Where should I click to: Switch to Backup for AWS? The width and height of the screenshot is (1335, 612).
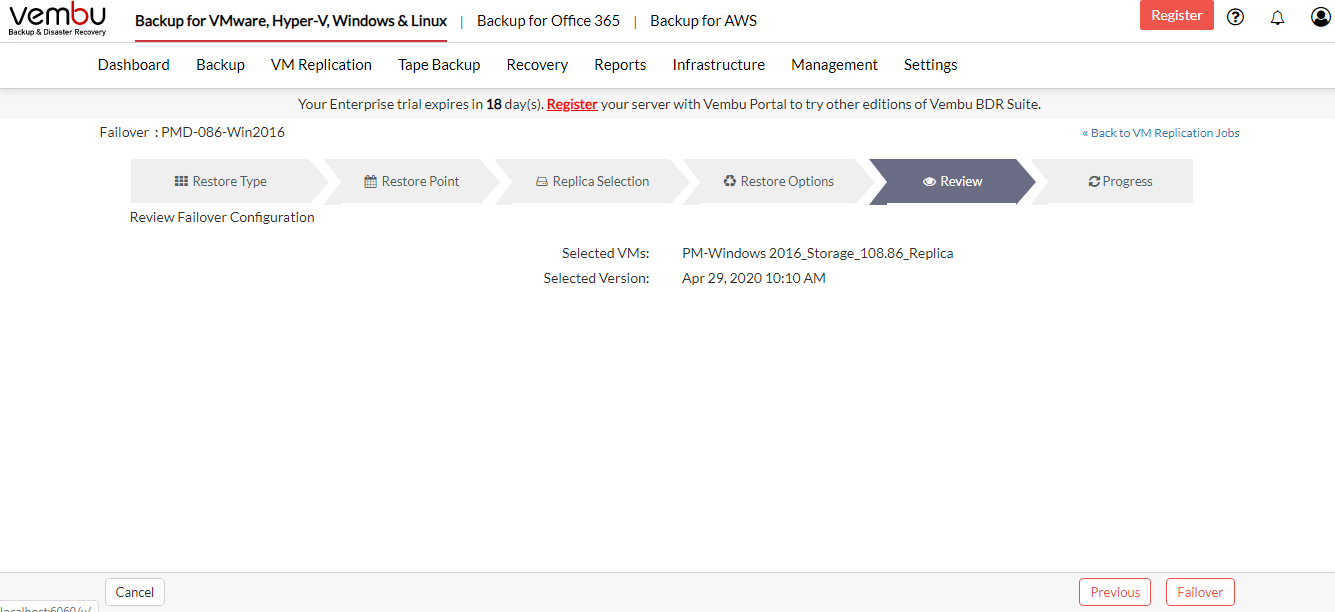(703, 21)
